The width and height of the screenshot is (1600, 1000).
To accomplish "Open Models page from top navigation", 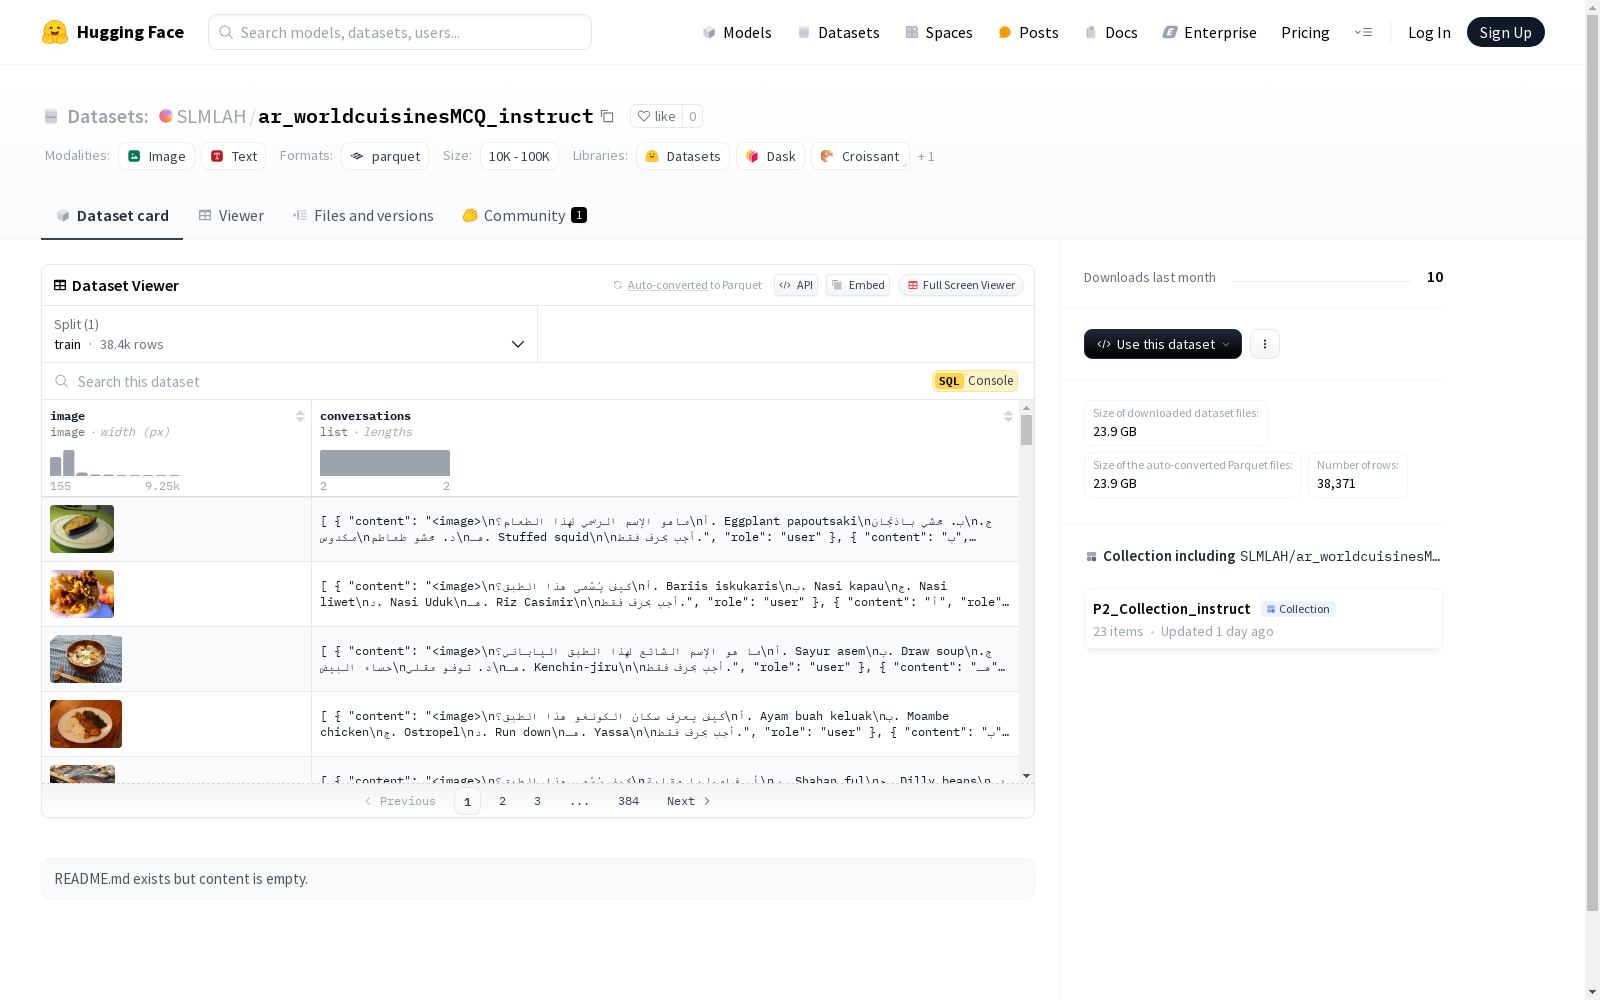I will [x=737, y=32].
